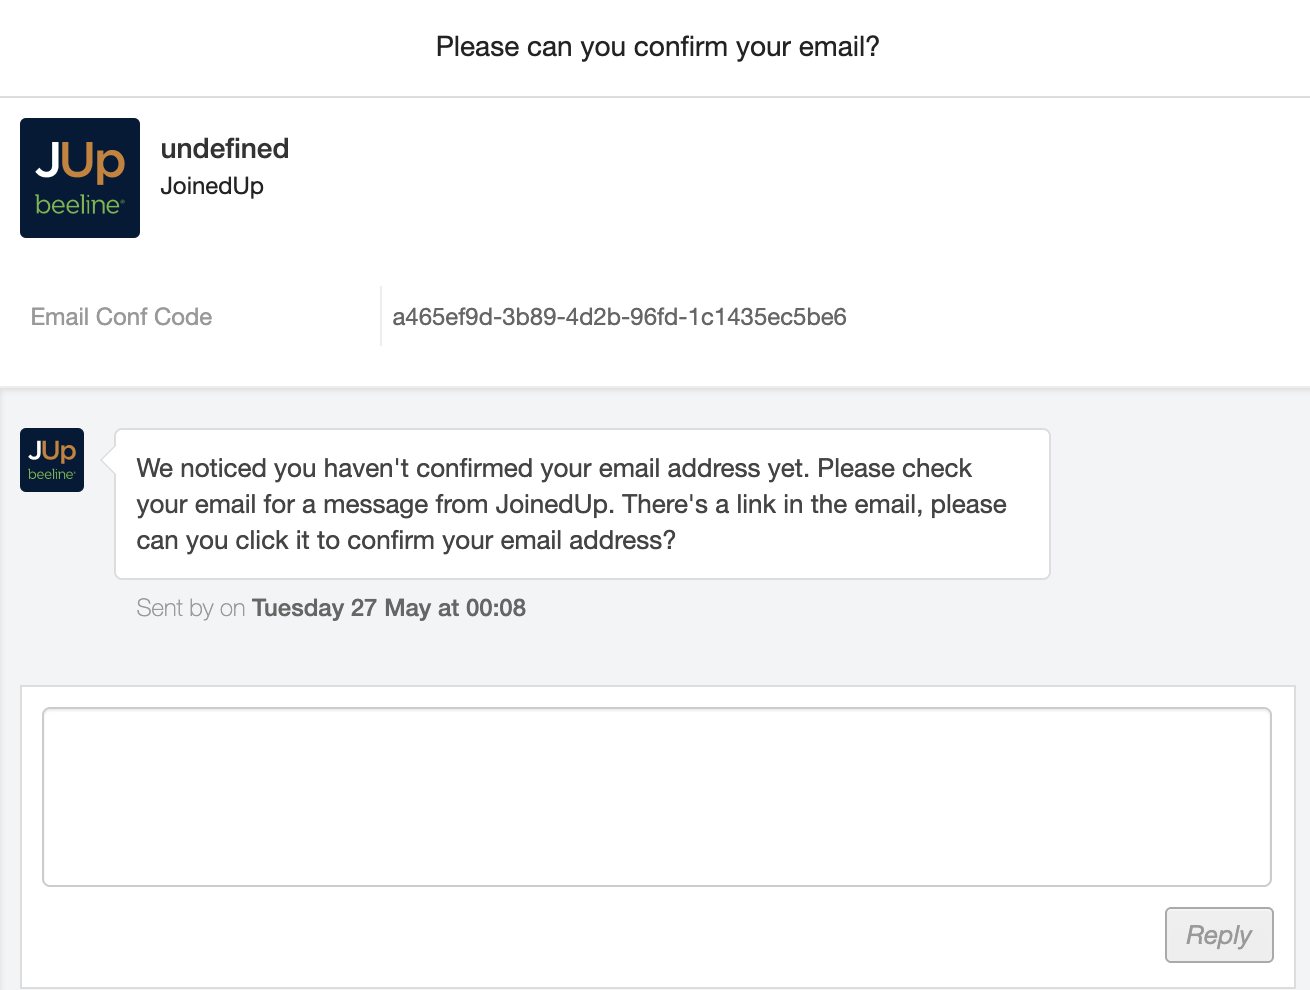
Task: Focus the empty reply message text box
Action: point(656,797)
